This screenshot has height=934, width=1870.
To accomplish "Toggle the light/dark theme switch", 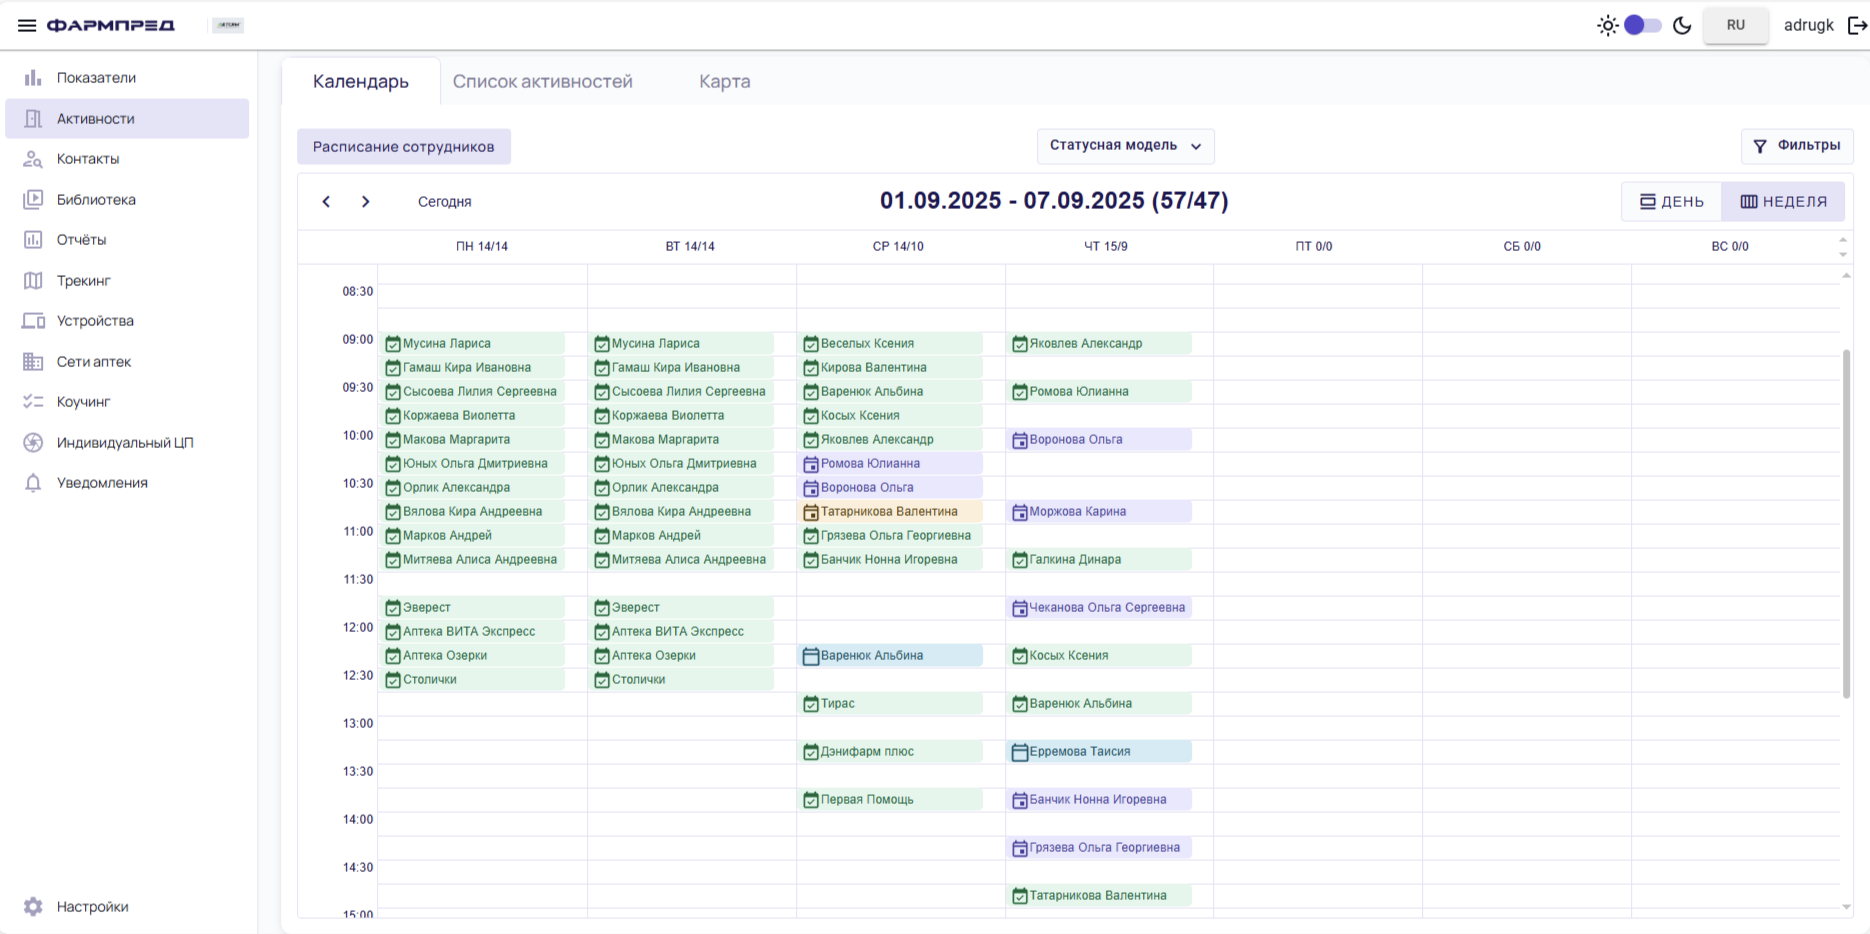I will coord(1642,25).
